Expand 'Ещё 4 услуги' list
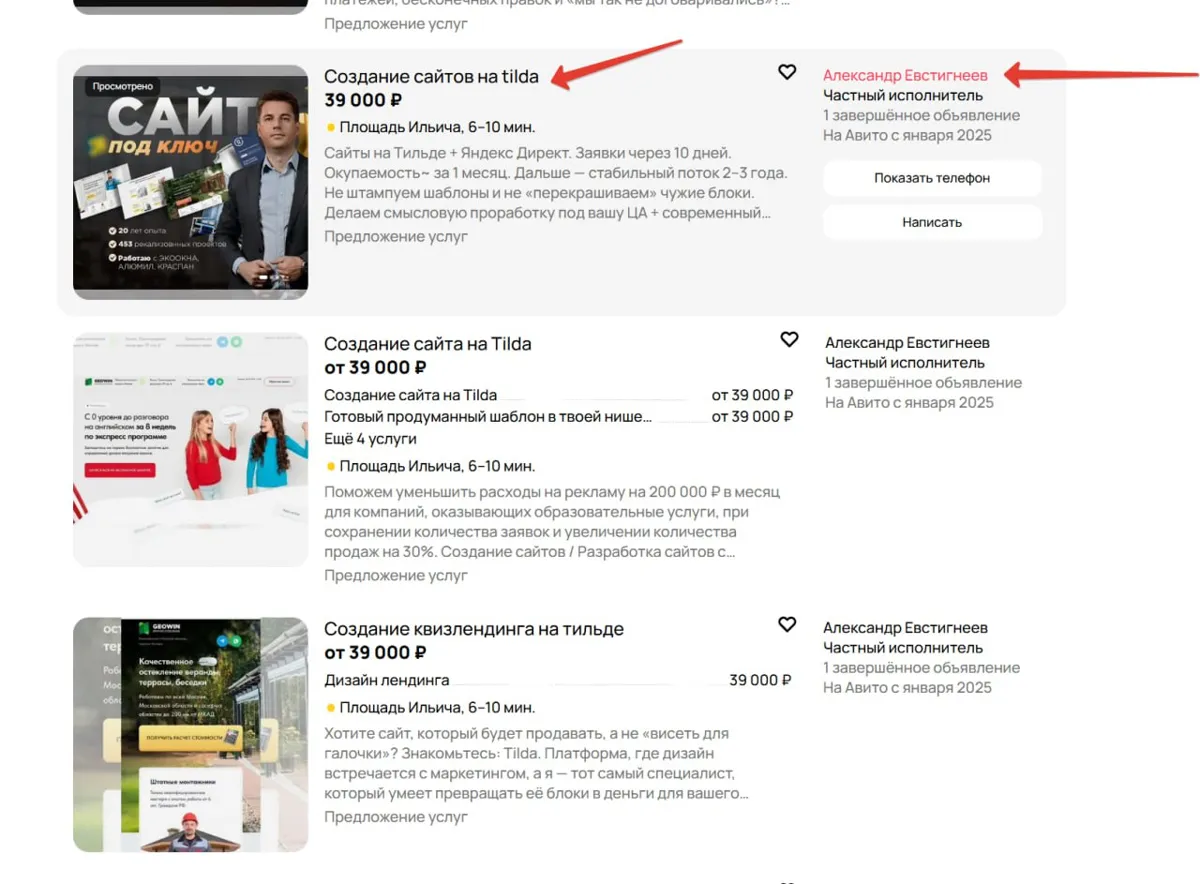Screen dimensions: 1200x884 pos(370,439)
